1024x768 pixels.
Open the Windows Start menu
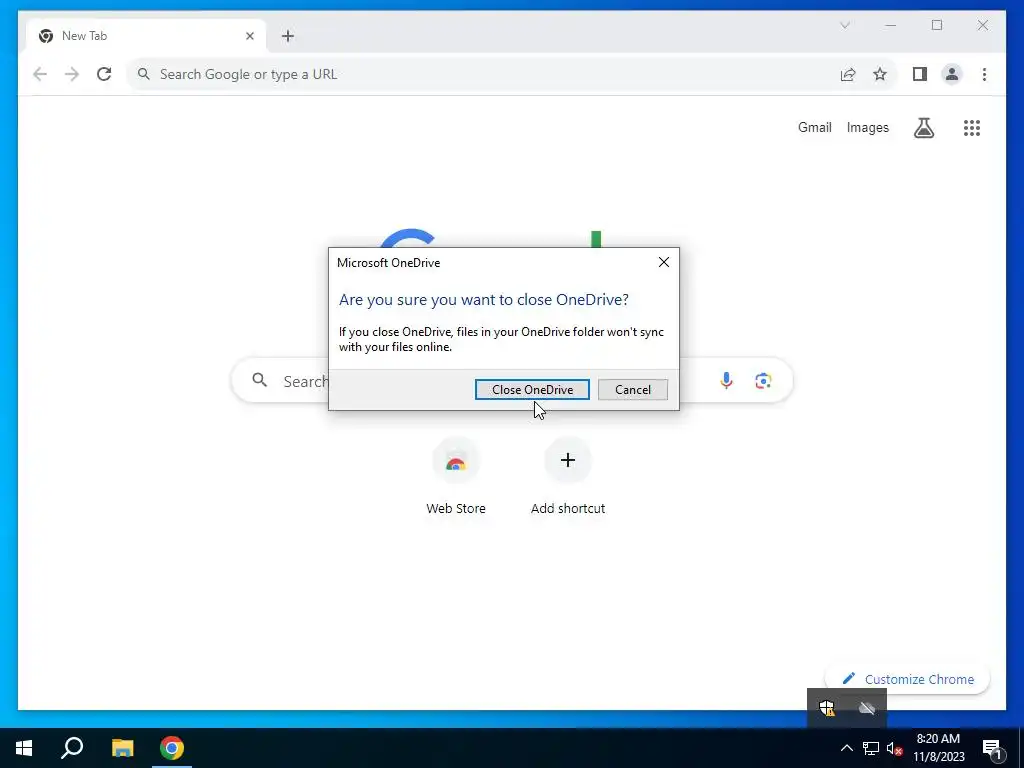pos(24,748)
